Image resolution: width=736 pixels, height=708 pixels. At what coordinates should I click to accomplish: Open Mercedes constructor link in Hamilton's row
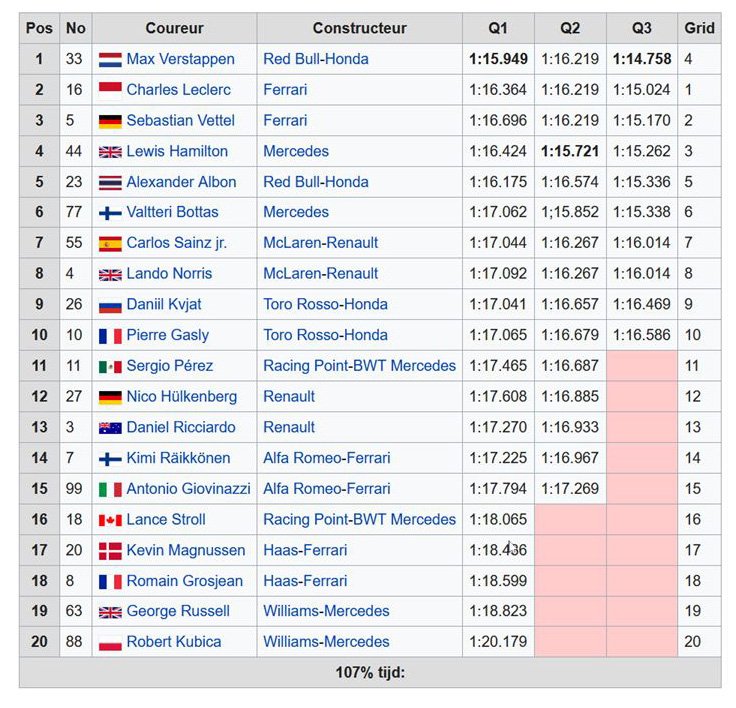coord(296,151)
